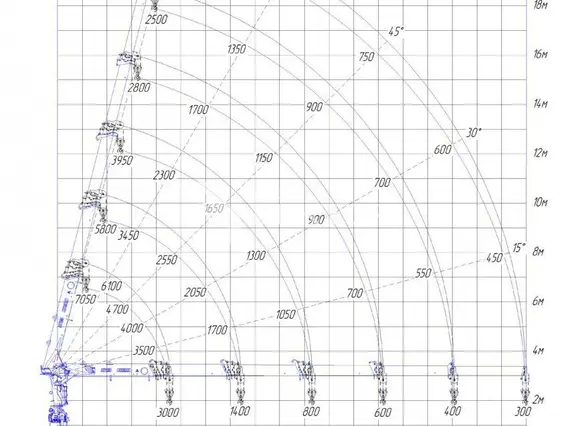Viewport: 568px width, 426px height.
Task: Click the 450 load capacity value
Action: coord(494,258)
